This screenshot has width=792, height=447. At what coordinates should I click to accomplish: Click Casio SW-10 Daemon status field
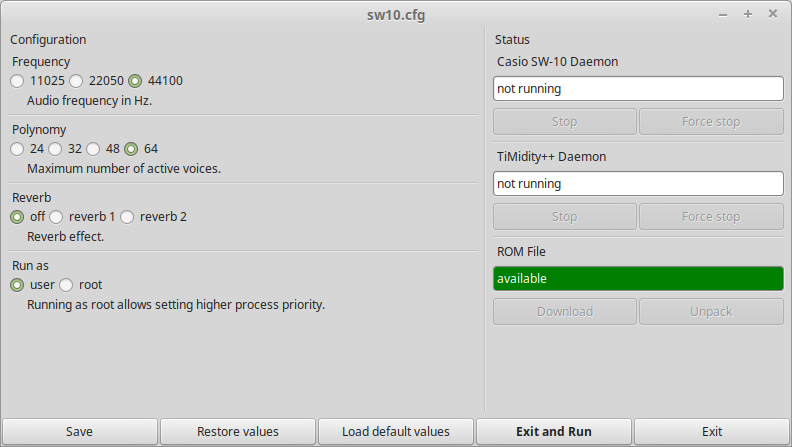638,89
